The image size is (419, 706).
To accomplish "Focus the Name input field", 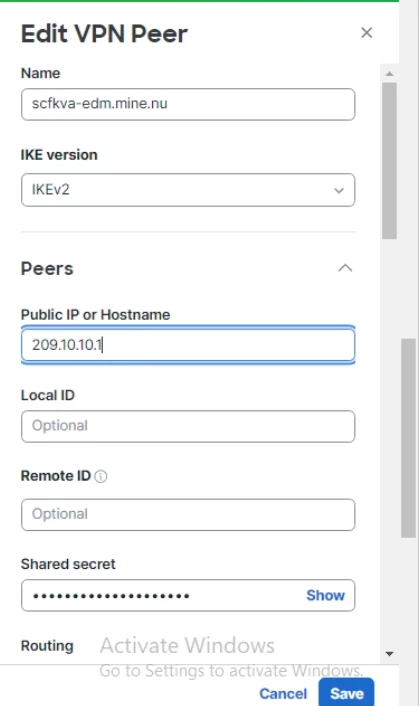I will pyautogui.click(x=188, y=104).
